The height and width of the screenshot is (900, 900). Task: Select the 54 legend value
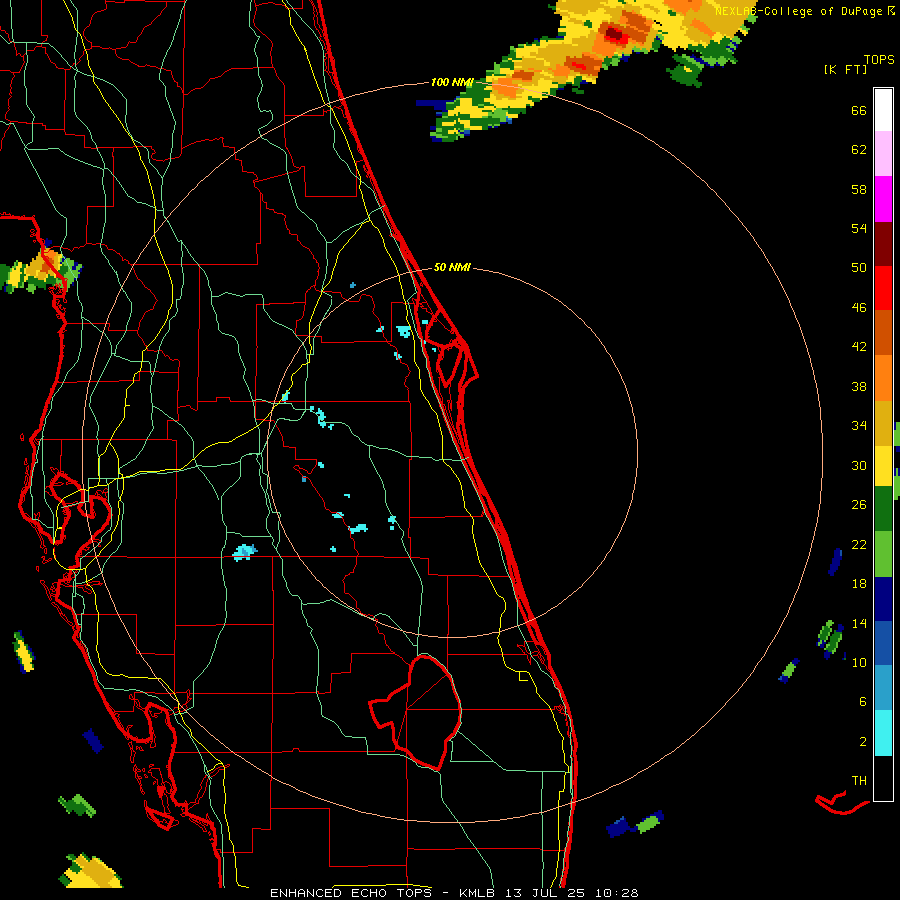tap(859, 228)
